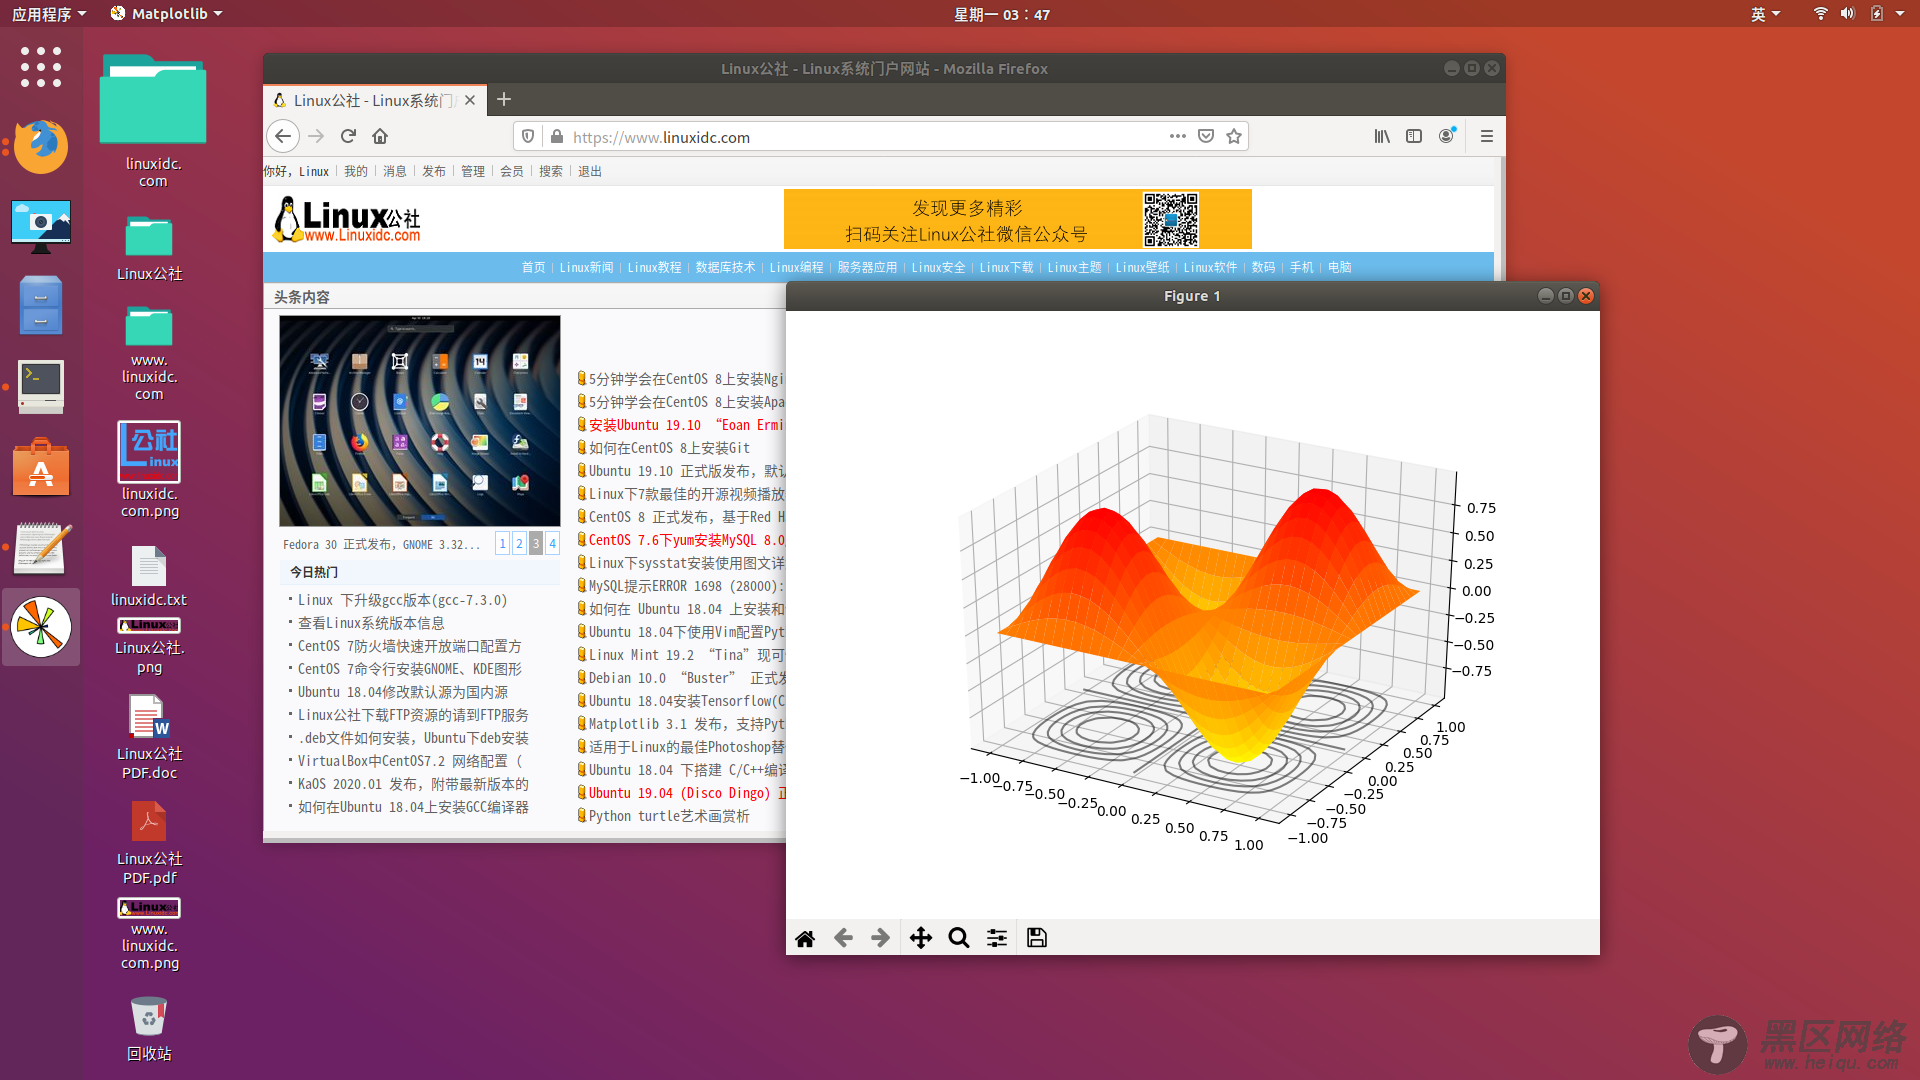Activate Zoom to rectangle magnifier tool
The height and width of the screenshot is (1080, 1920).
tap(959, 938)
